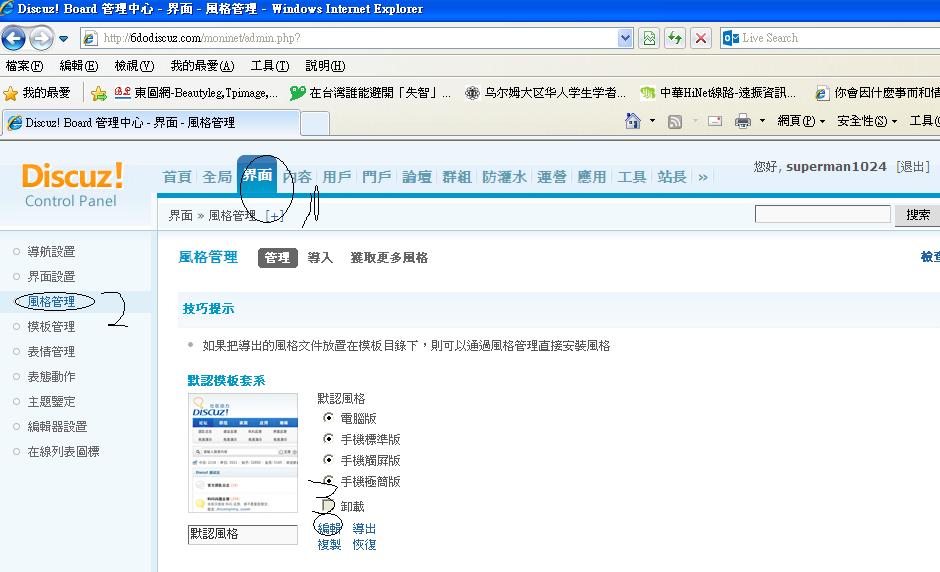This screenshot has width=940, height=572.
Task: Open 表情管理 in the sidebar
Action: pos(51,352)
